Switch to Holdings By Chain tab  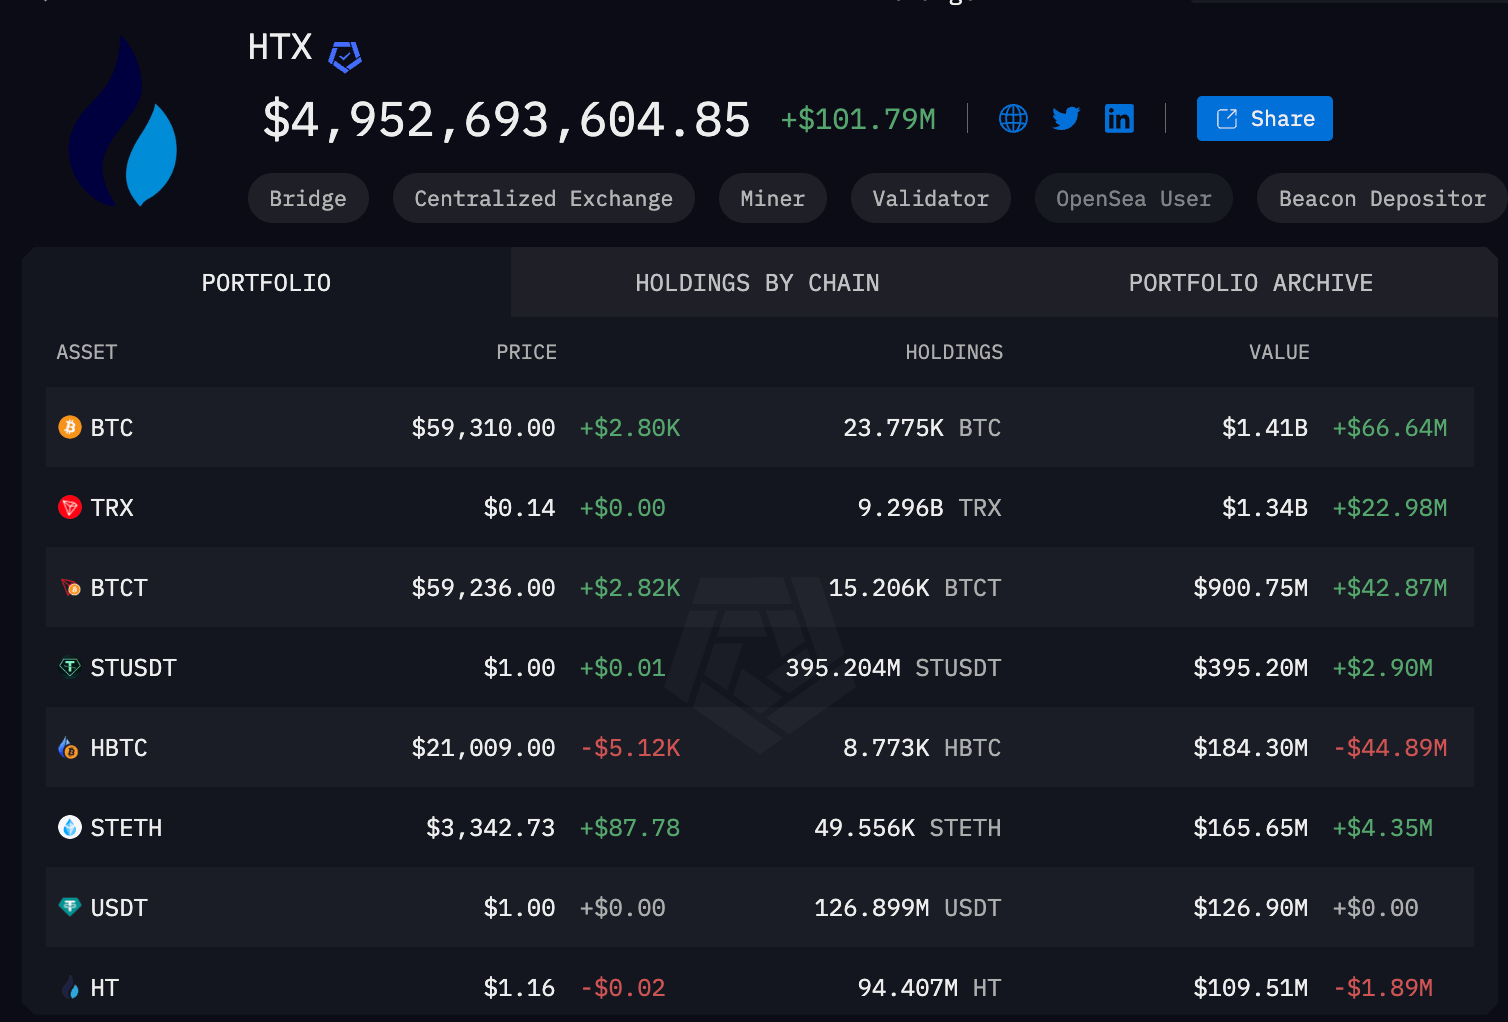[x=757, y=283]
